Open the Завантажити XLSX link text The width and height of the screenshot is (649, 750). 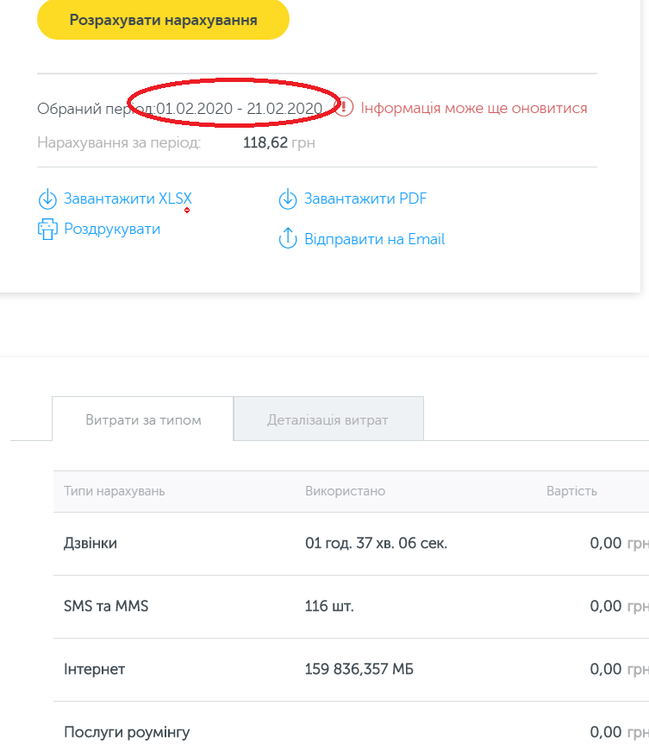(x=127, y=199)
